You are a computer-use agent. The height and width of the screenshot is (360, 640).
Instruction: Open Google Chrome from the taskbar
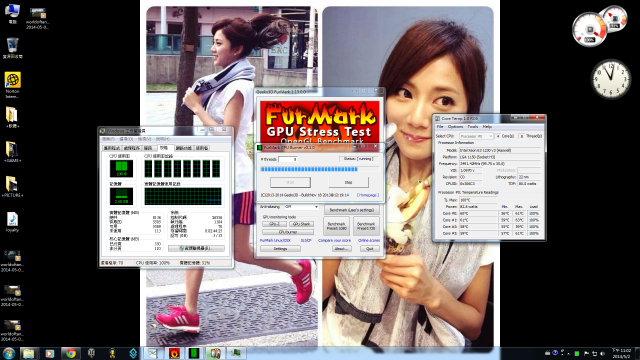pos(71,353)
